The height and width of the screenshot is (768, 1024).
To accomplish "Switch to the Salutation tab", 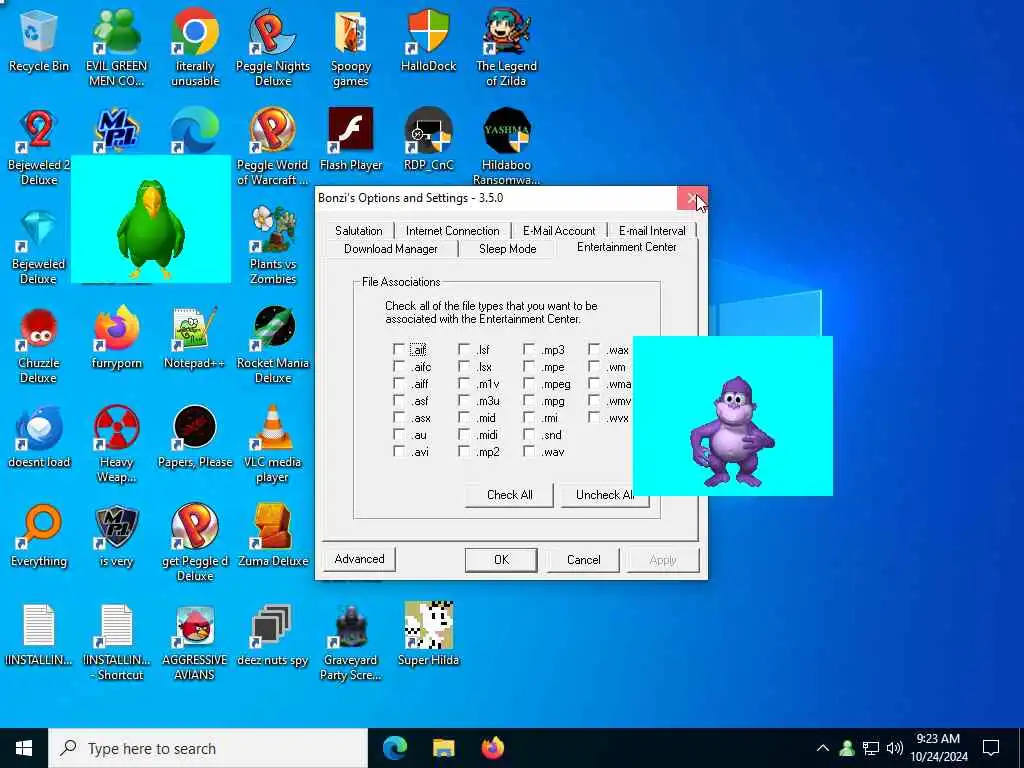I will coord(359,231).
